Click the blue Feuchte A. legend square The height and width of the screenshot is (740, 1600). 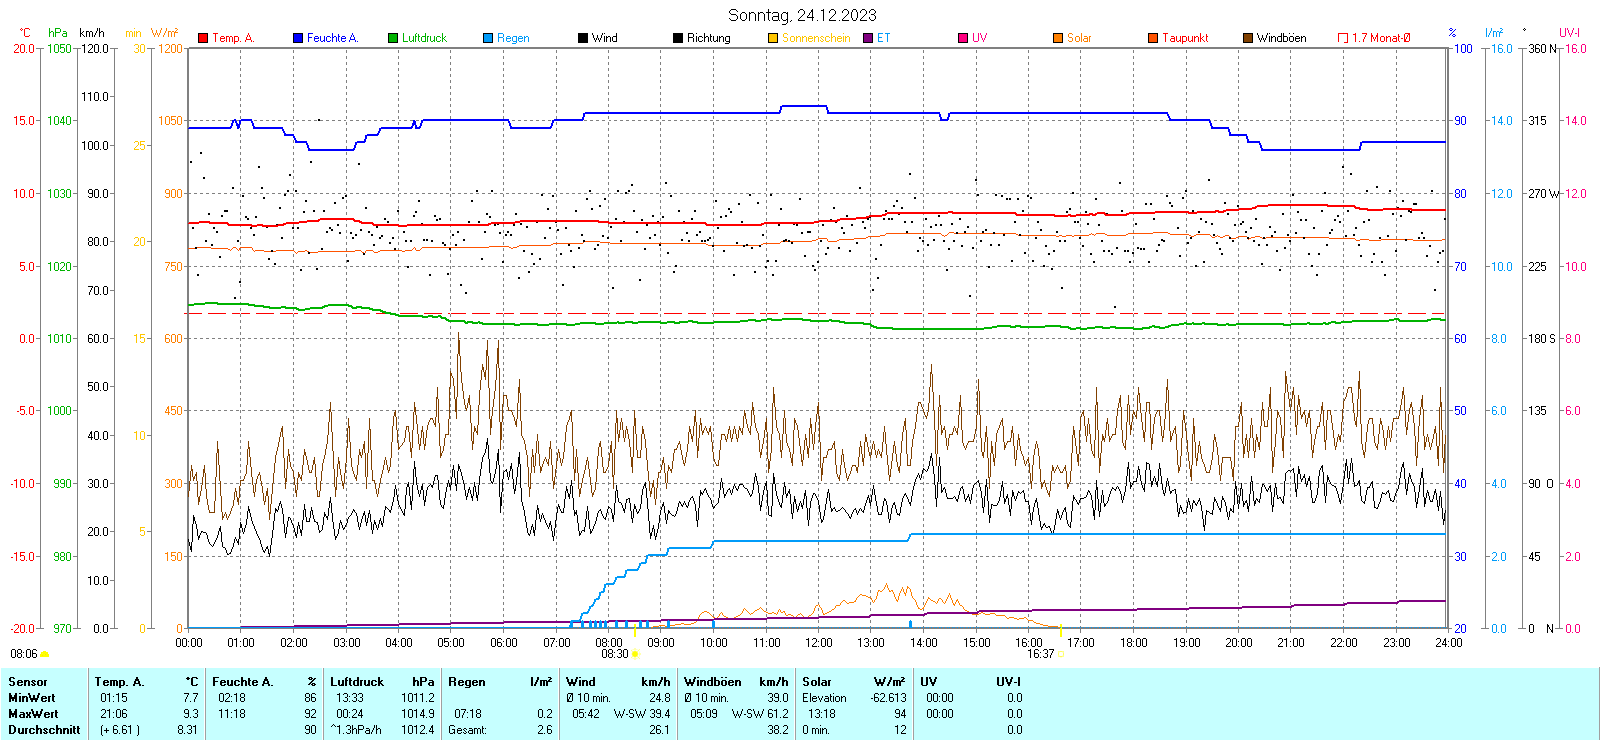[x=298, y=38]
